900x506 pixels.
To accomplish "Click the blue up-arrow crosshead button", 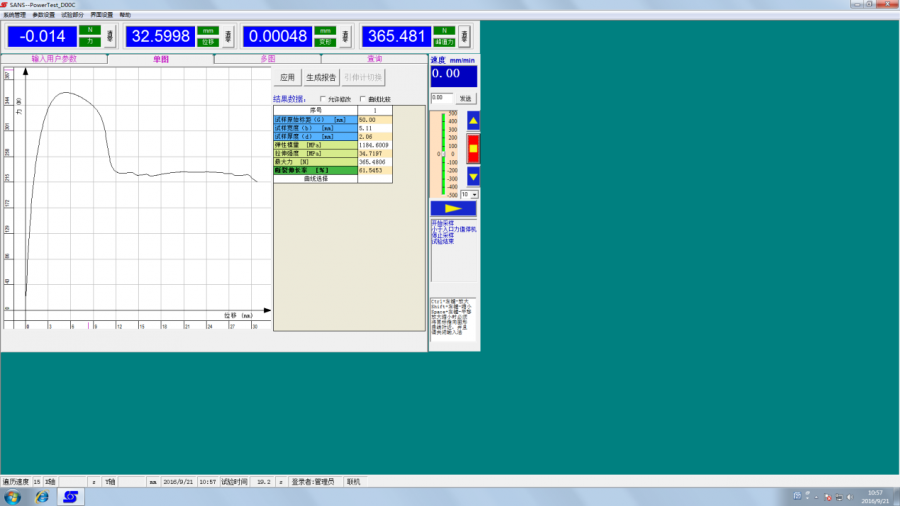I will point(473,120).
